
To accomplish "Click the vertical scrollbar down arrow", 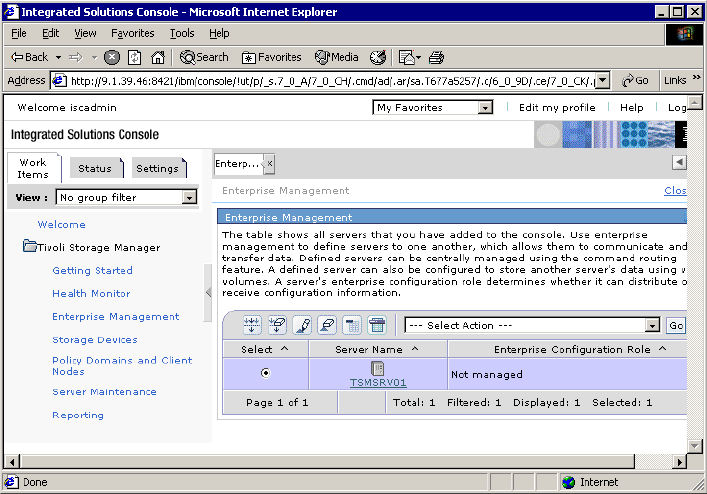I will click(695, 446).
